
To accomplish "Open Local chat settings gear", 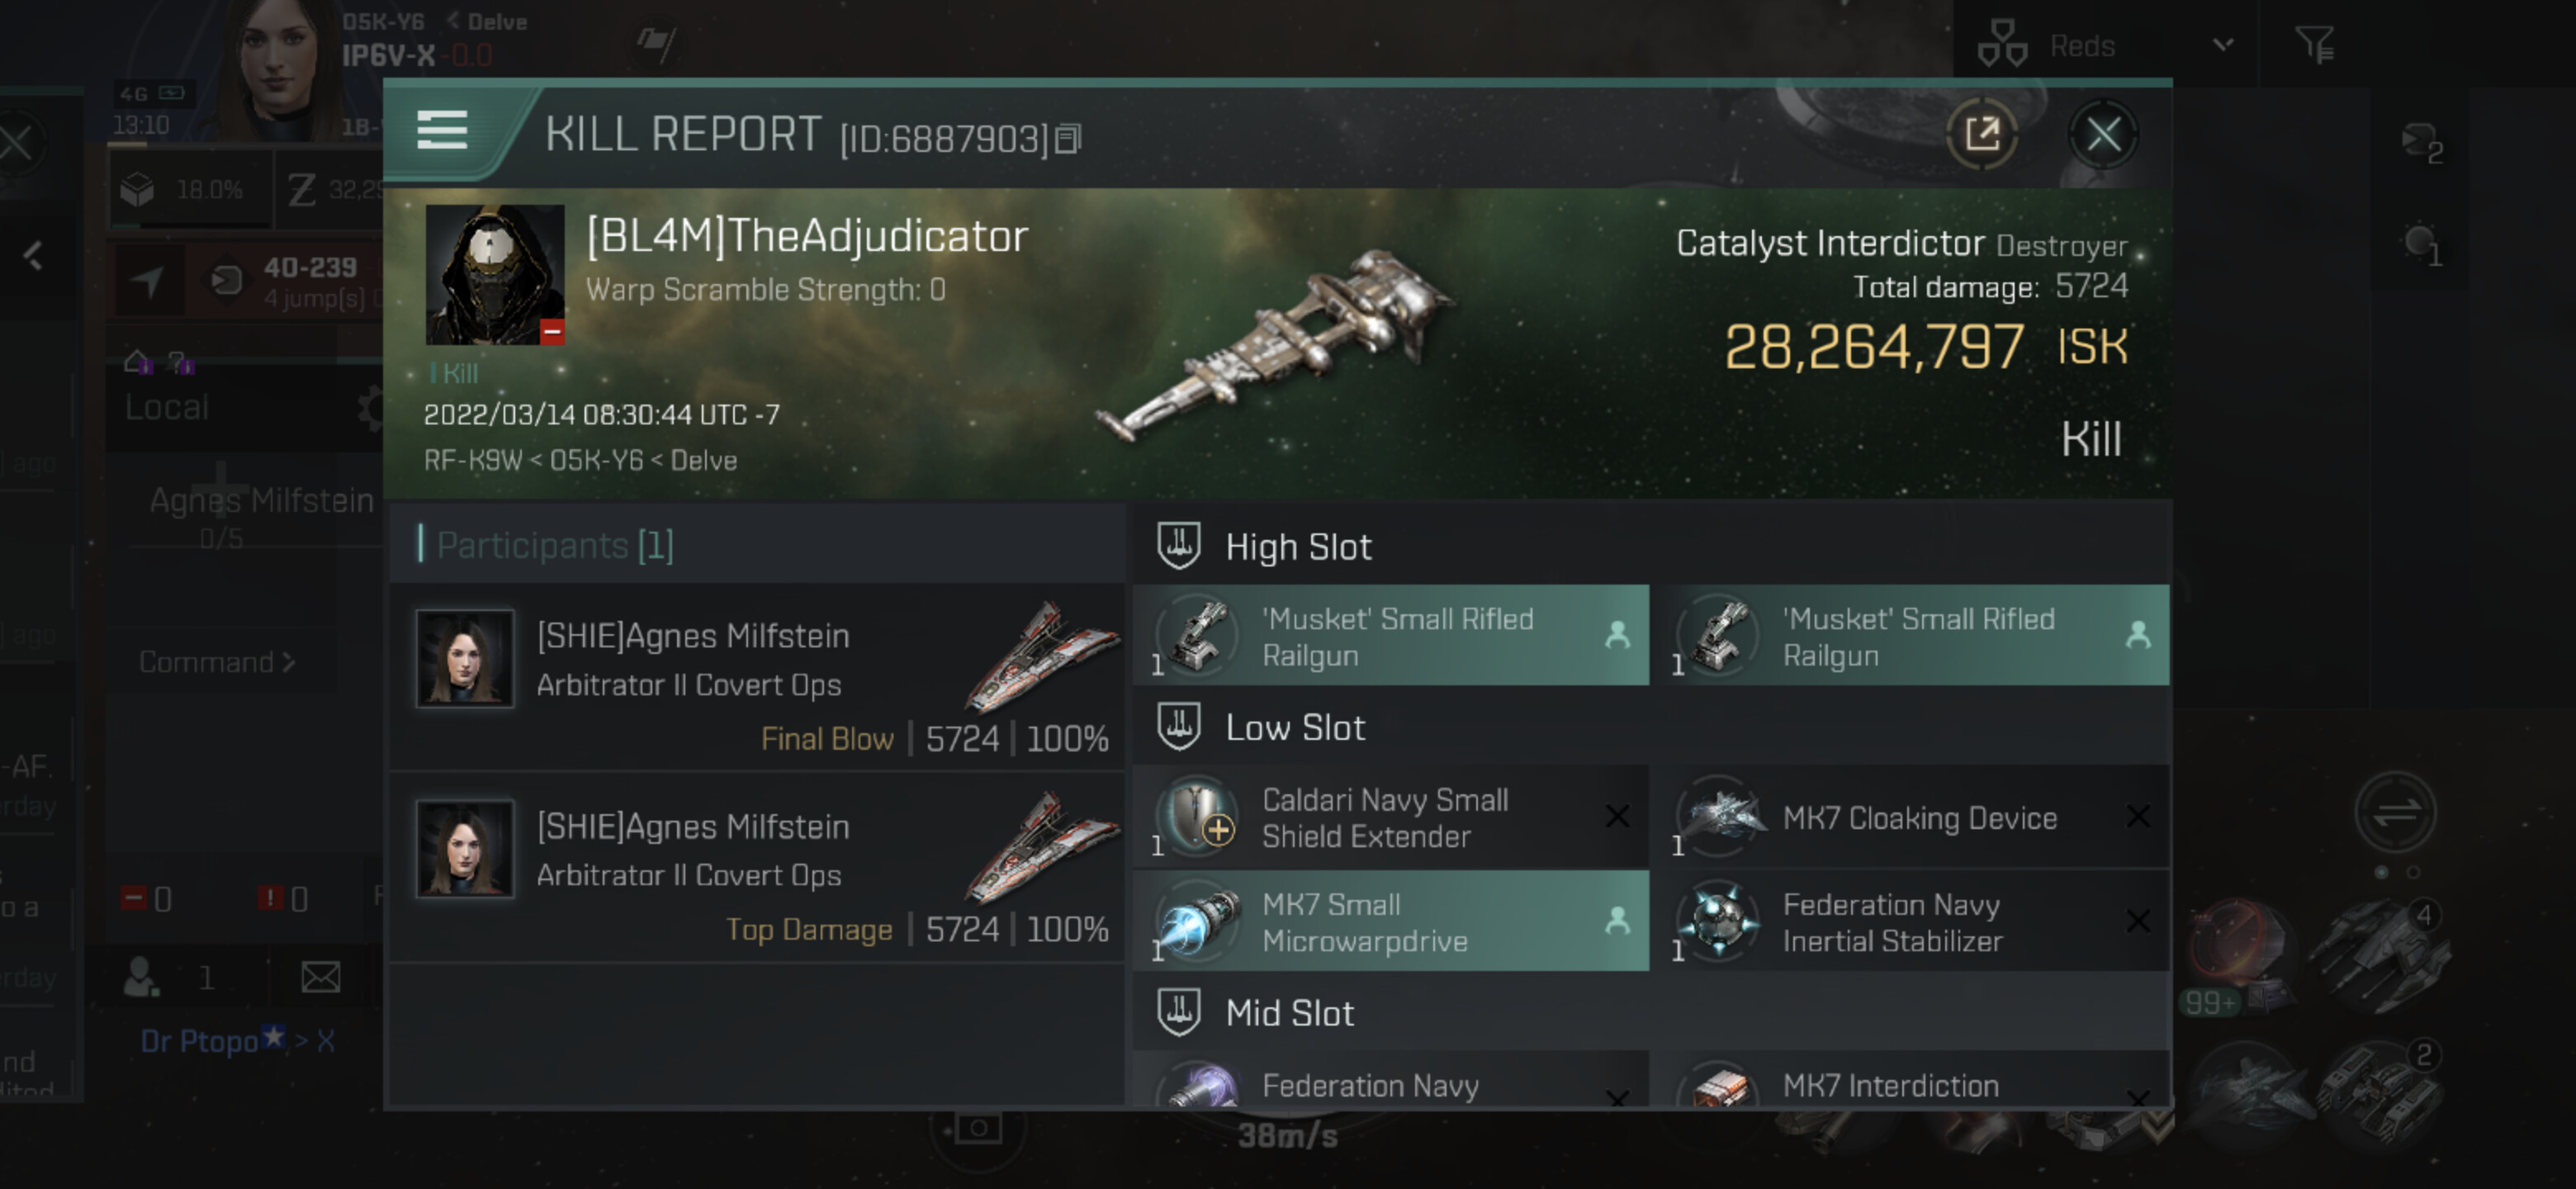I will coord(371,409).
